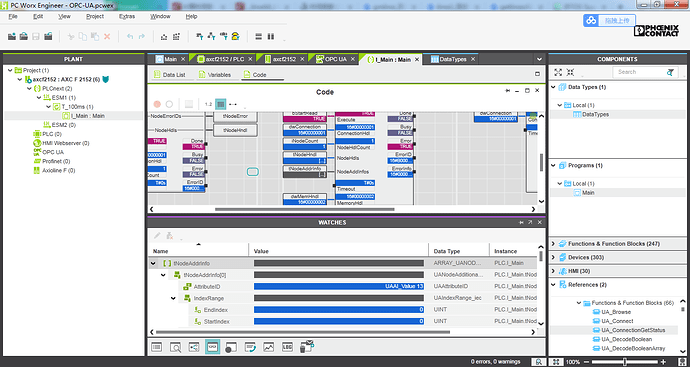Screen dimensions: 690x367
Task: Click the AttributeID value UAAI_Value 13
Action: tap(339, 287)
